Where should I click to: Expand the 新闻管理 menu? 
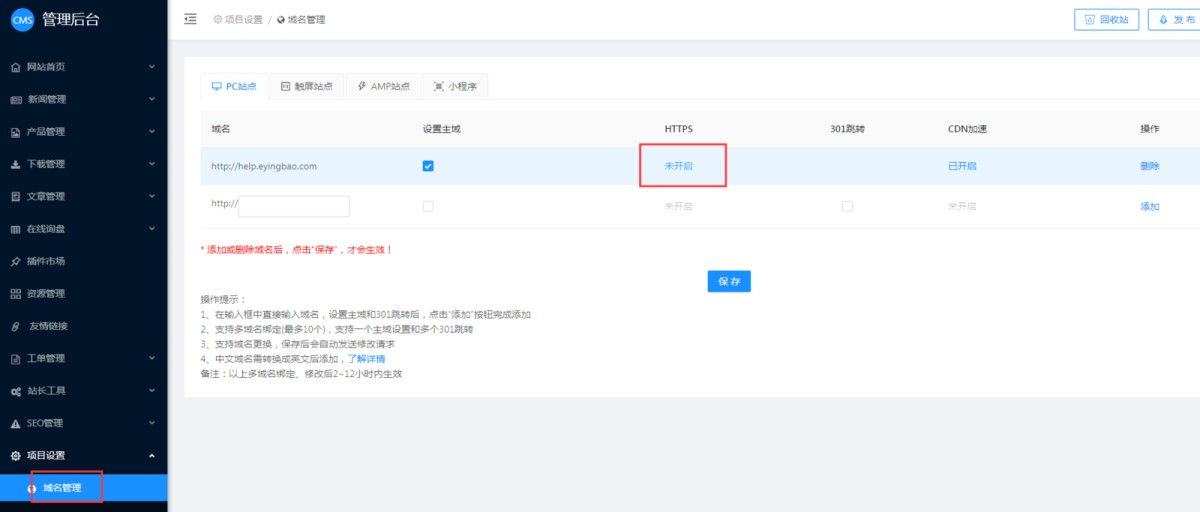tap(84, 100)
